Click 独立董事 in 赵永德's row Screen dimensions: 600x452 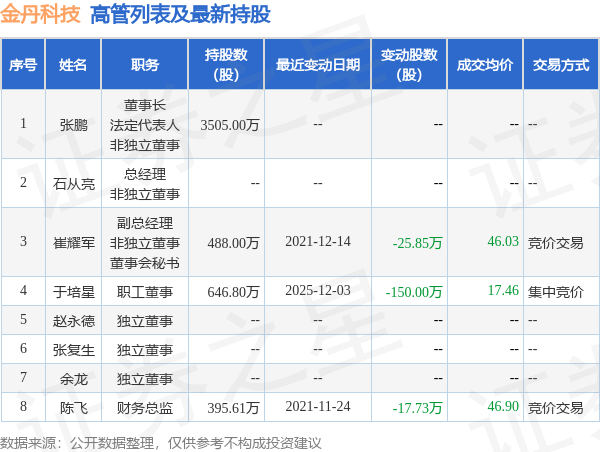[x=145, y=321]
